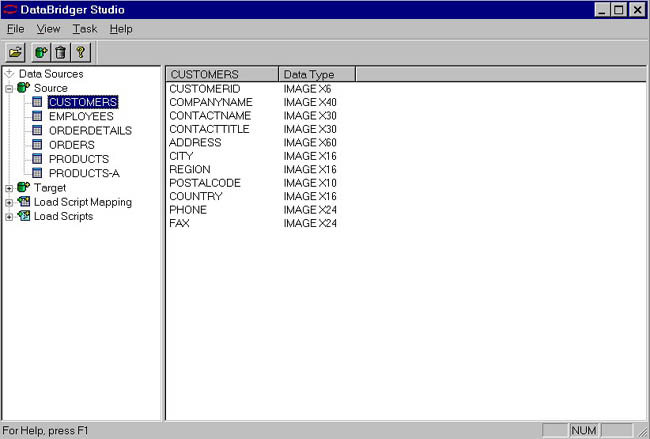
Task: Click the Target database icon
Action: click(24, 187)
